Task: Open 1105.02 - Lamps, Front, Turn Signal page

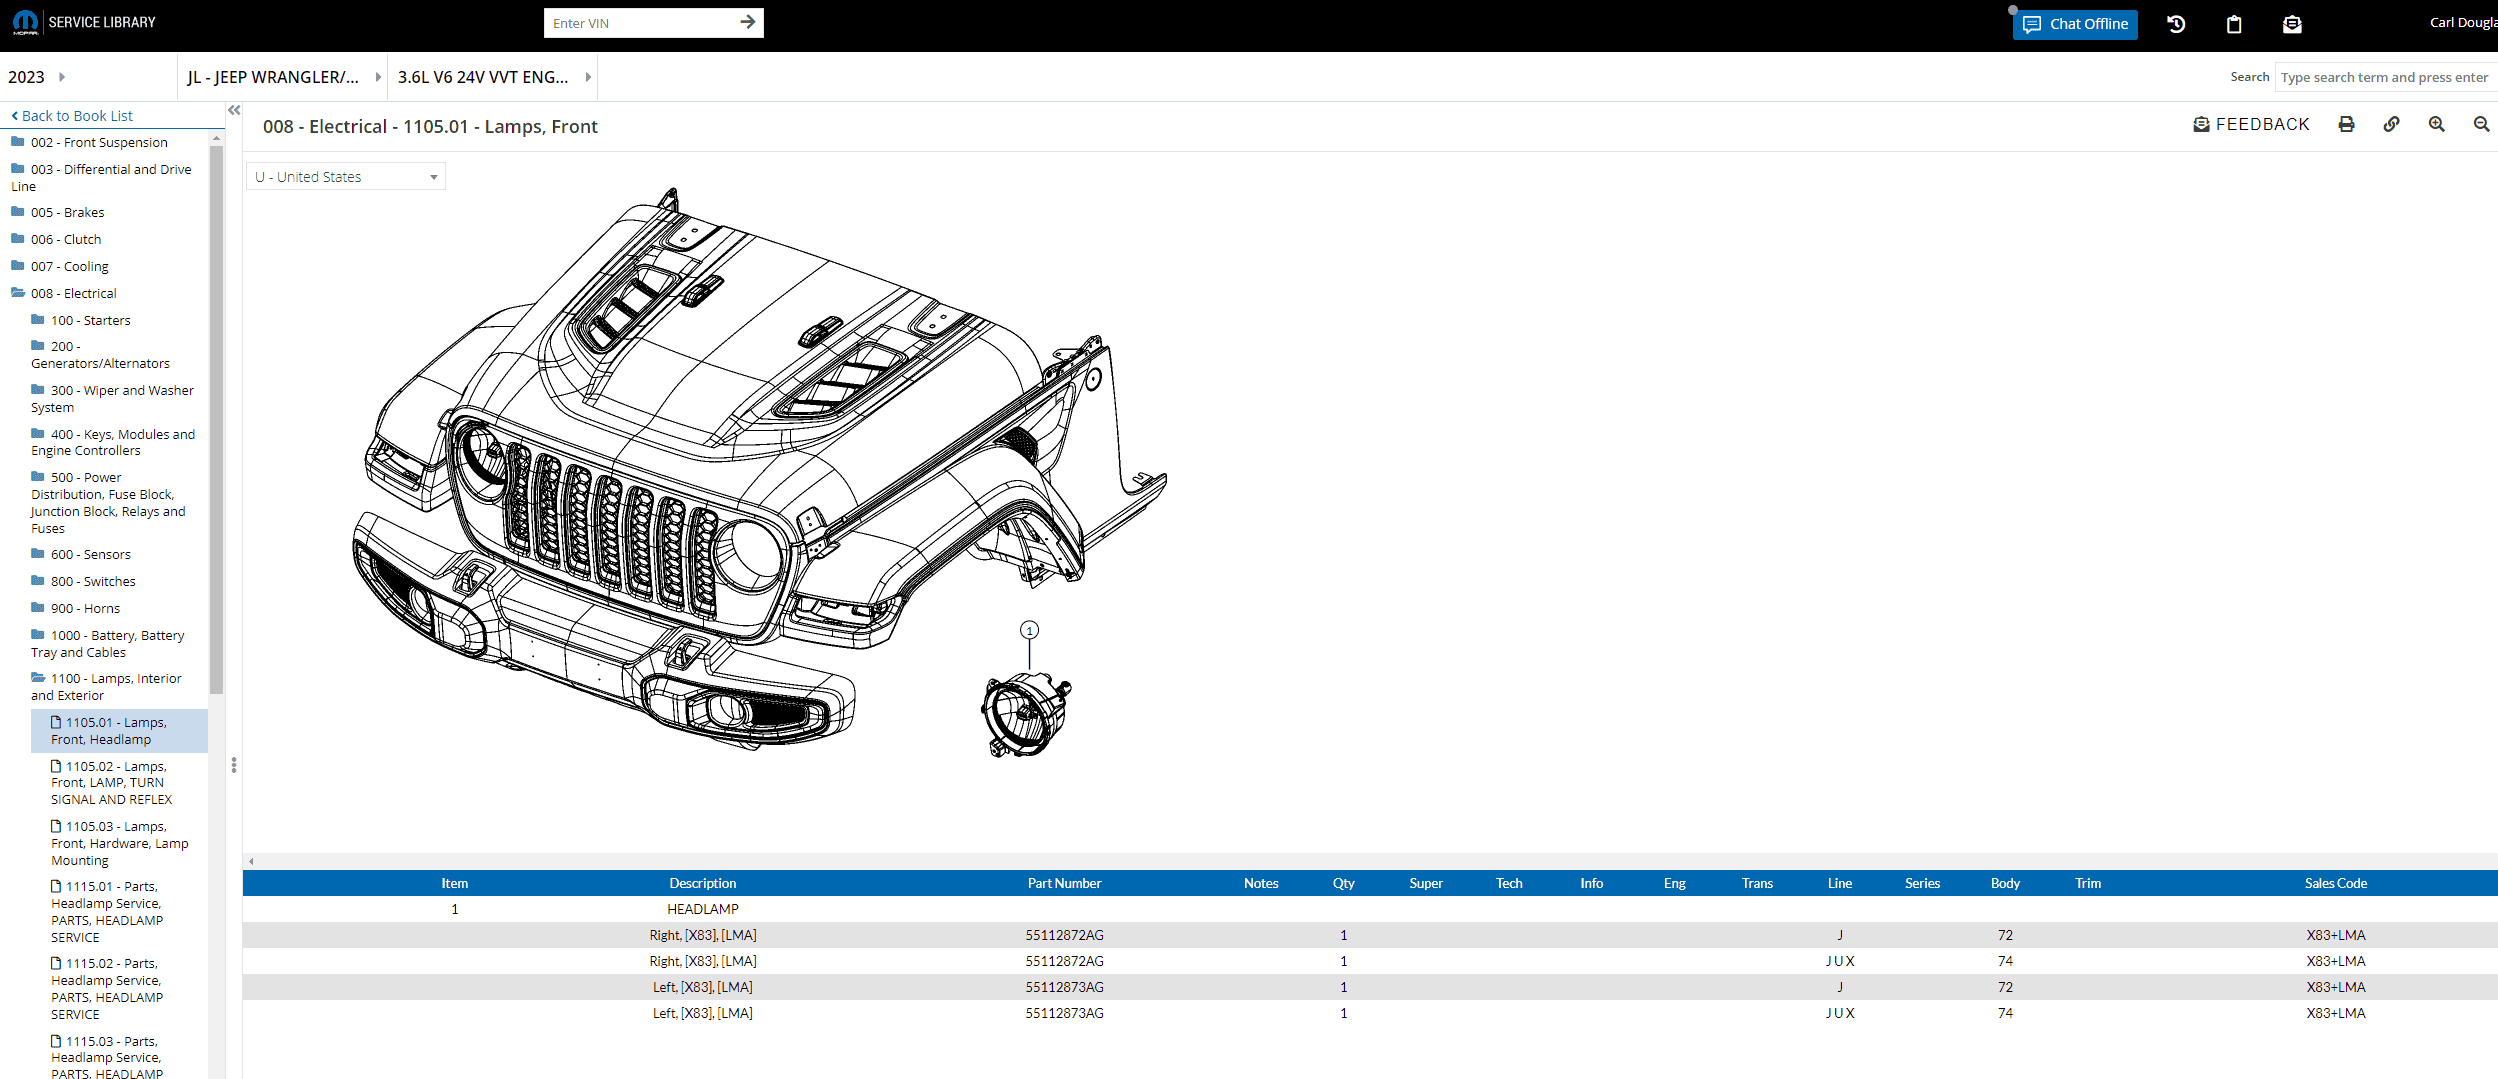Action: (x=111, y=782)
